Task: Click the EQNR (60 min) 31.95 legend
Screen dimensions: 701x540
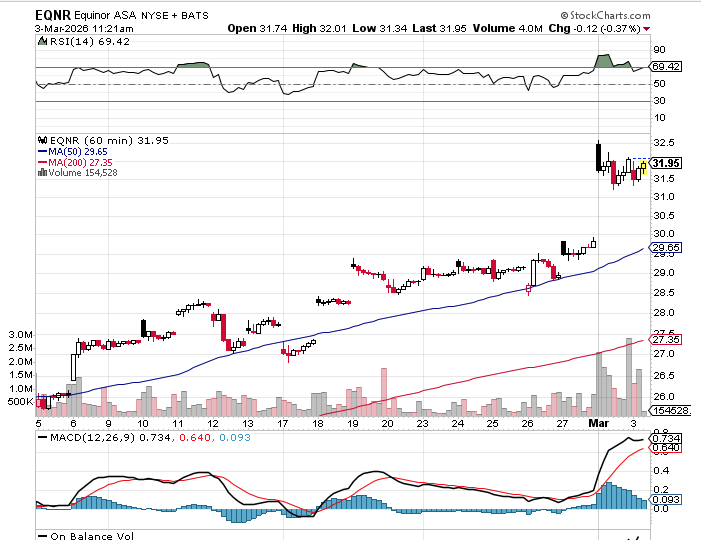Action: click(x=109, y=141)
